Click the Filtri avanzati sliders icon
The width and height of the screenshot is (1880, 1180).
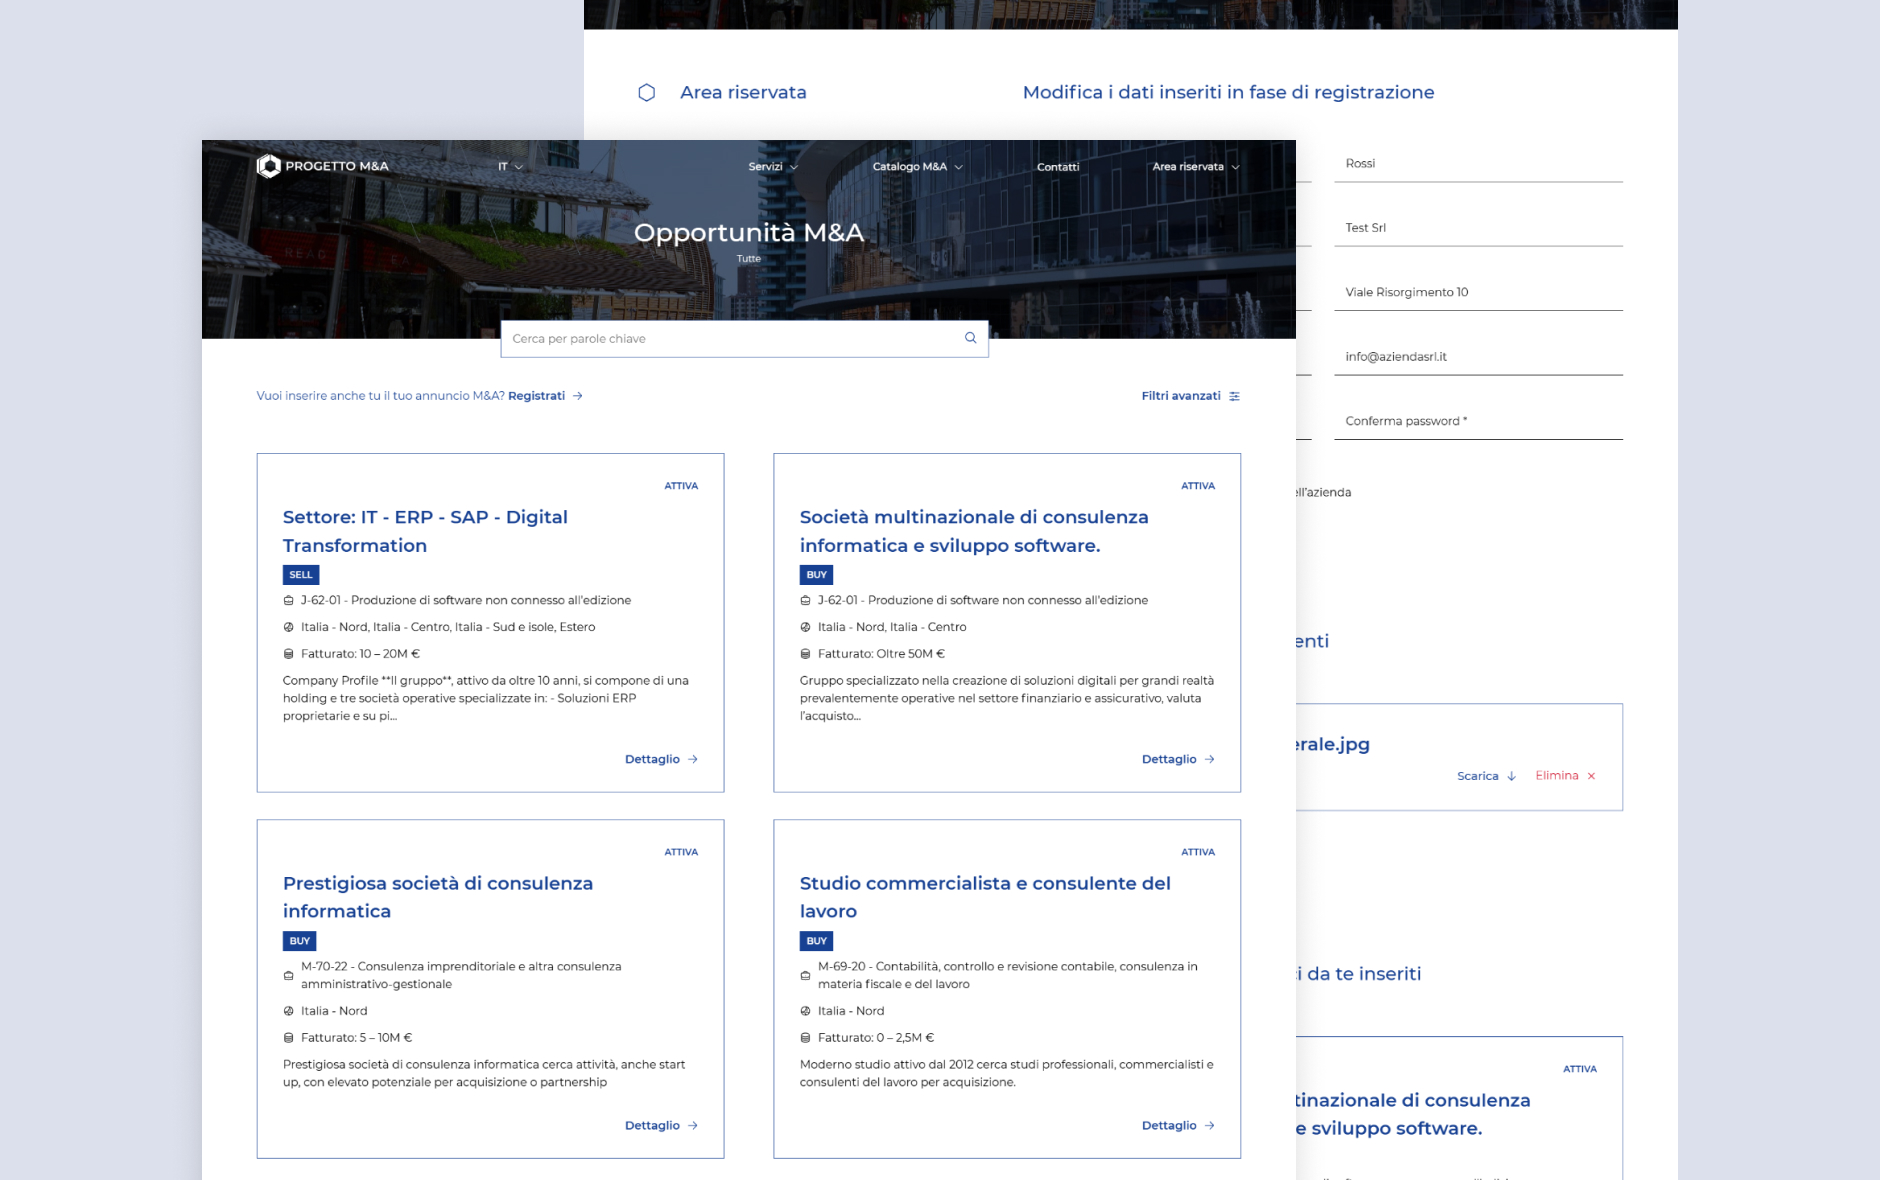pos(1234,397)
